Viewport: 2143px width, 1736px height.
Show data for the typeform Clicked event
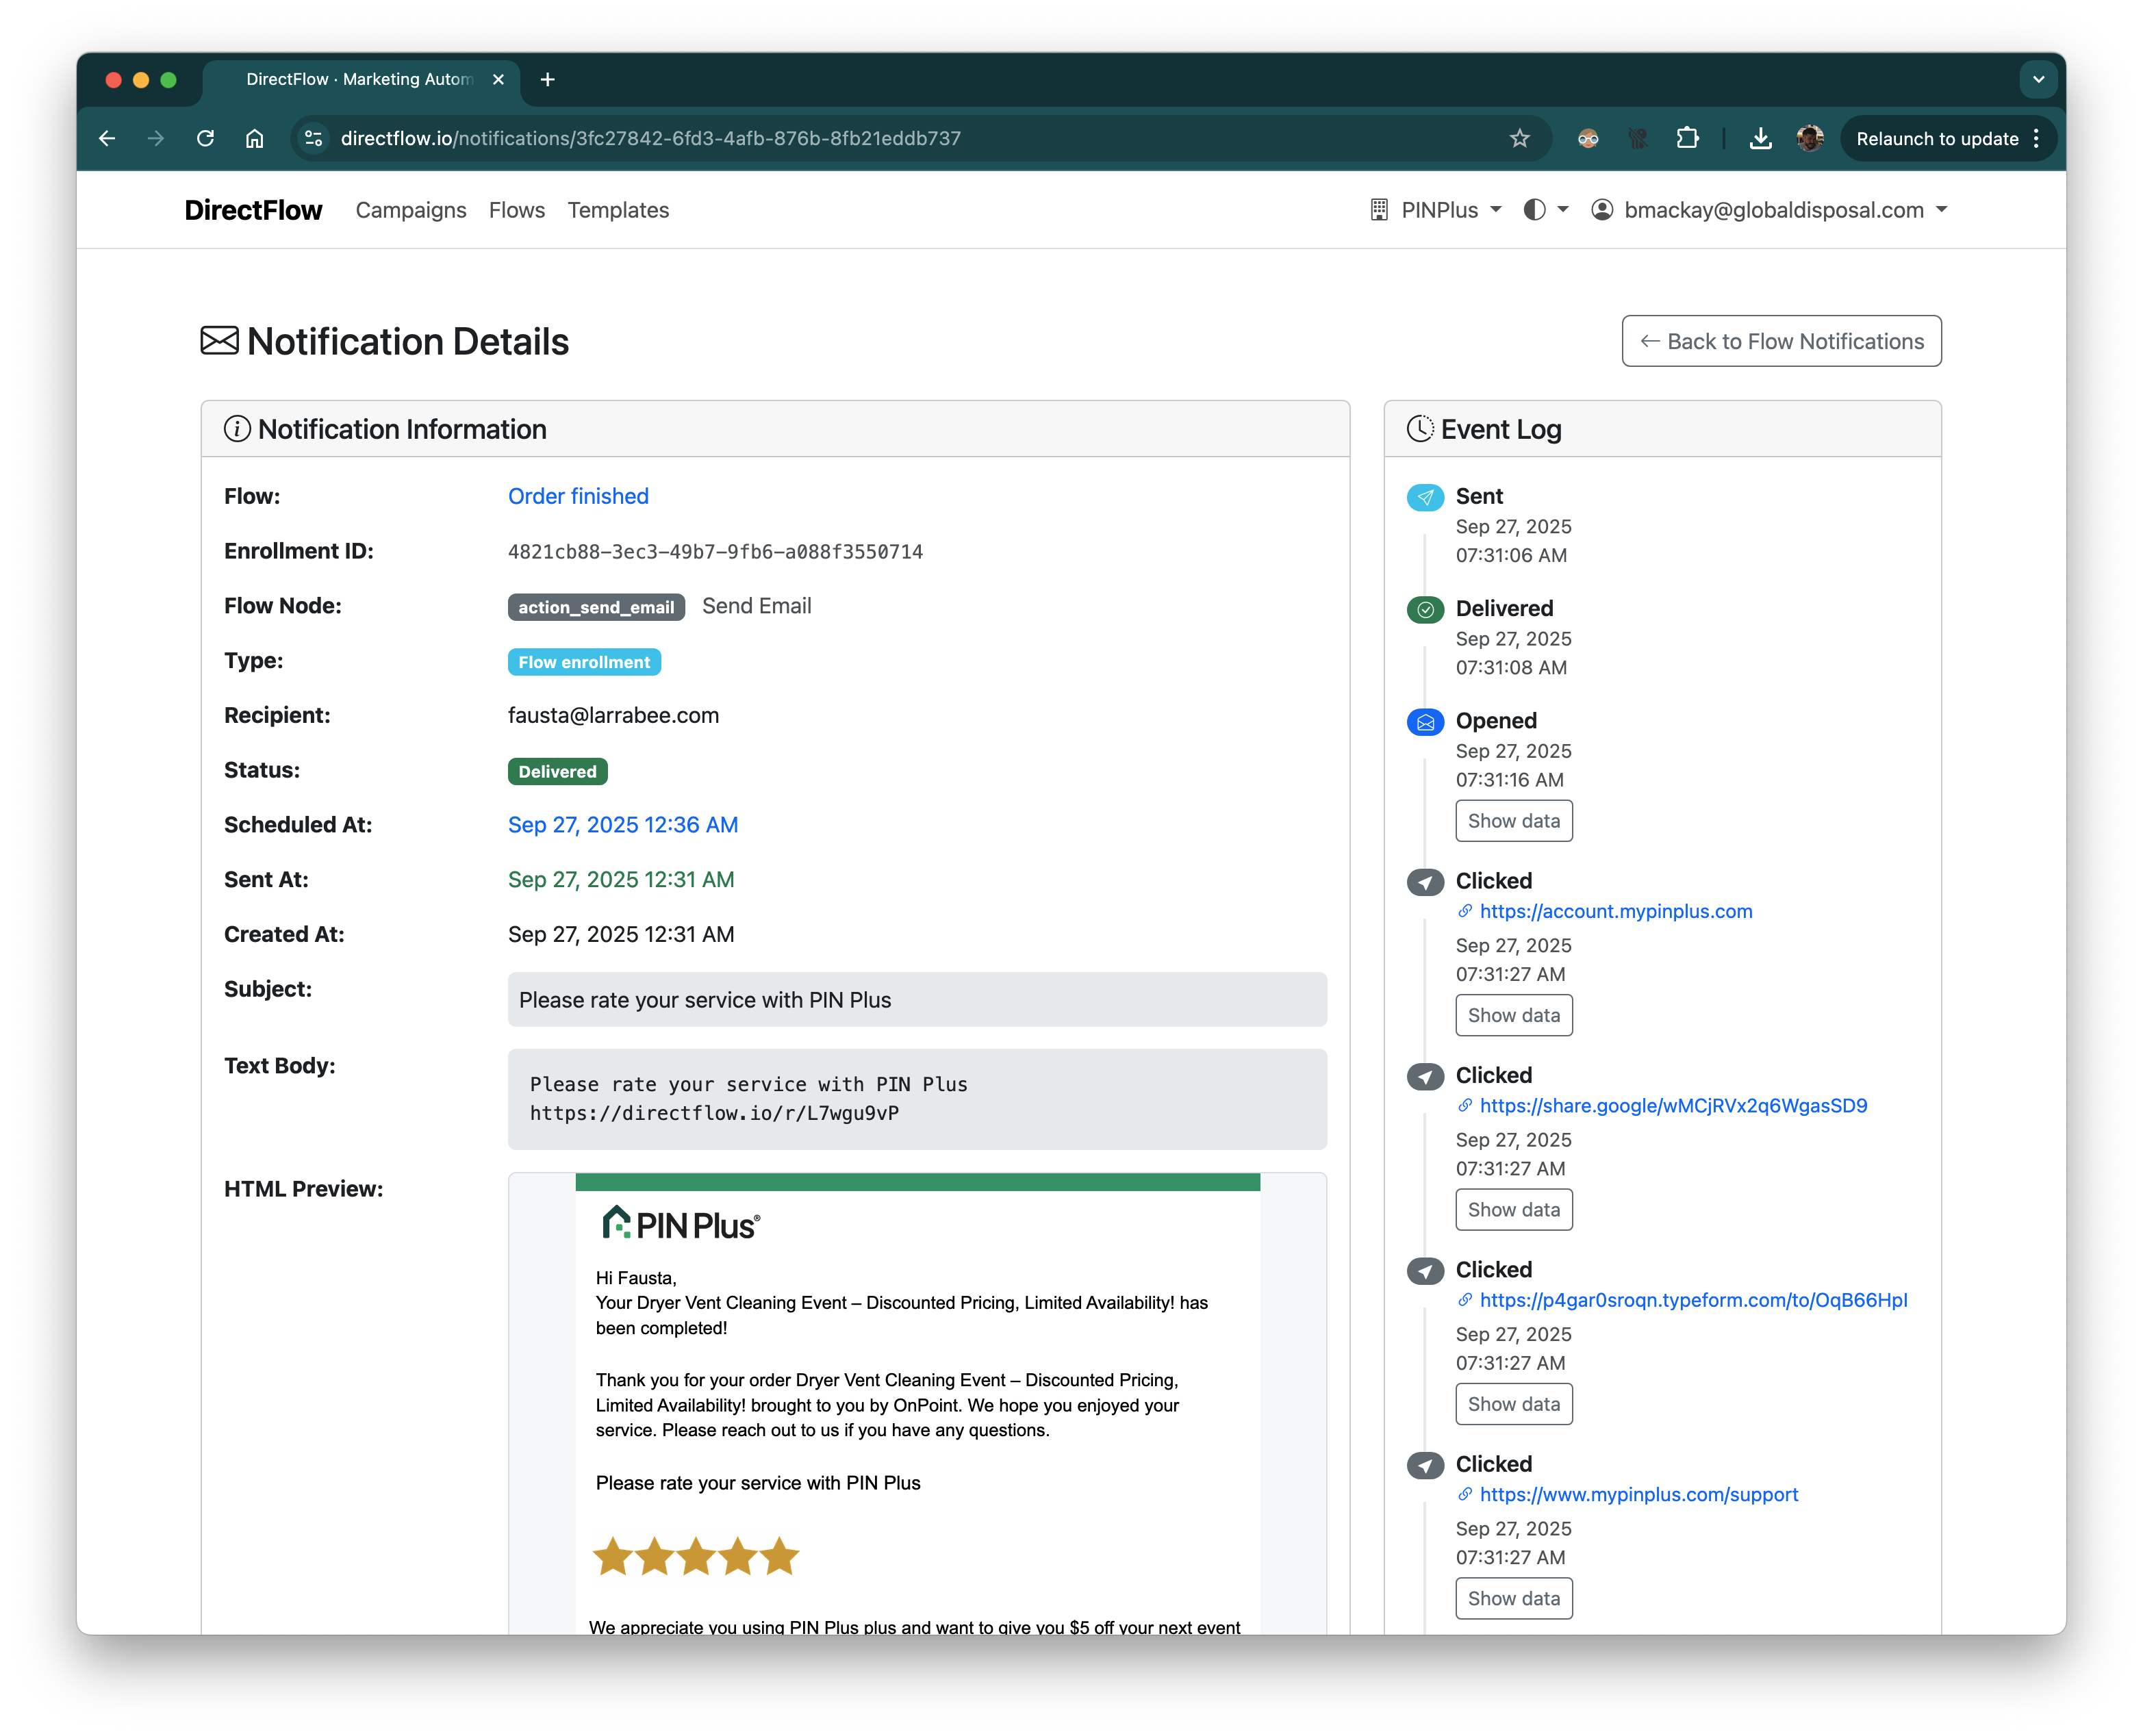[x=1513, y=1404]
